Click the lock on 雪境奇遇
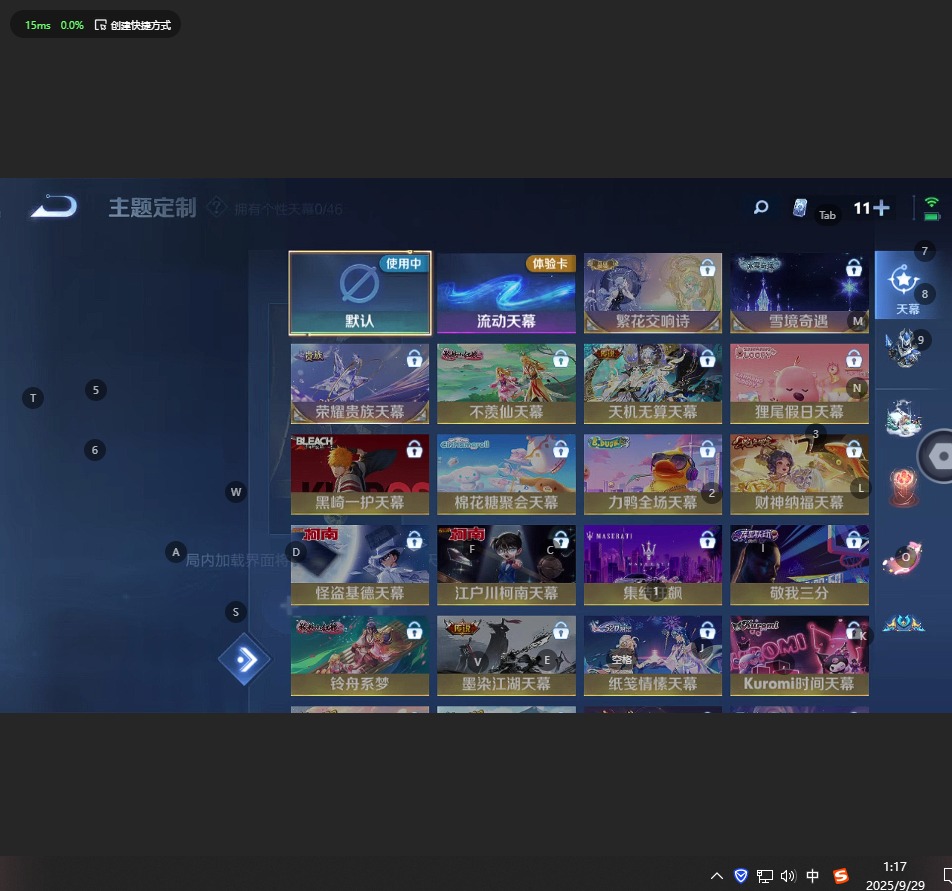The image size is (952, 891). [854, 269]
